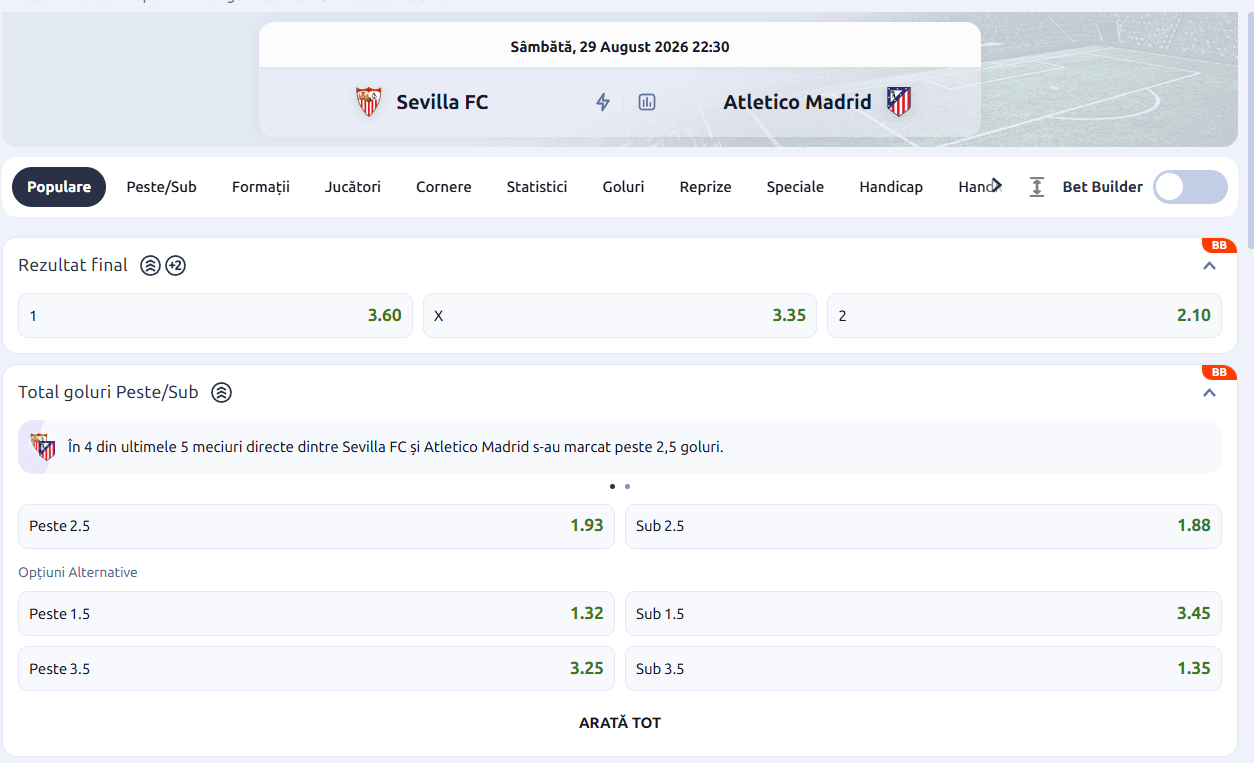This screenshot has width=1254, height=763.
Task: Click the icon beside Total goluri Peste/Sub
Action: 222,393
